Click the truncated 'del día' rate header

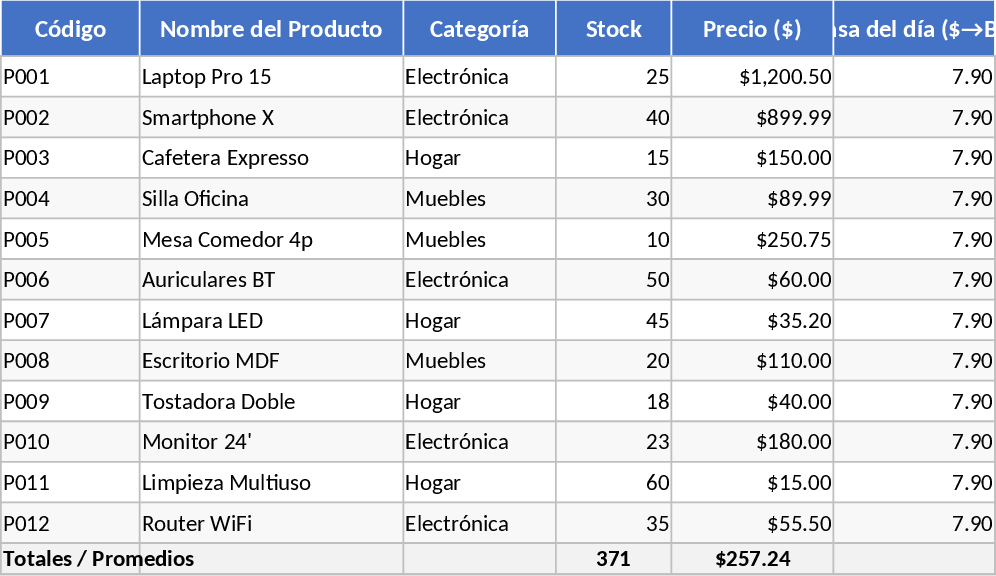pos(914,29)
